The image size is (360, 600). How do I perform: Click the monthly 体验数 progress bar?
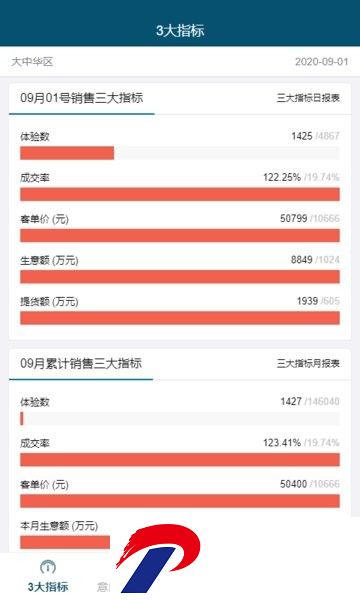coord(180,419)
